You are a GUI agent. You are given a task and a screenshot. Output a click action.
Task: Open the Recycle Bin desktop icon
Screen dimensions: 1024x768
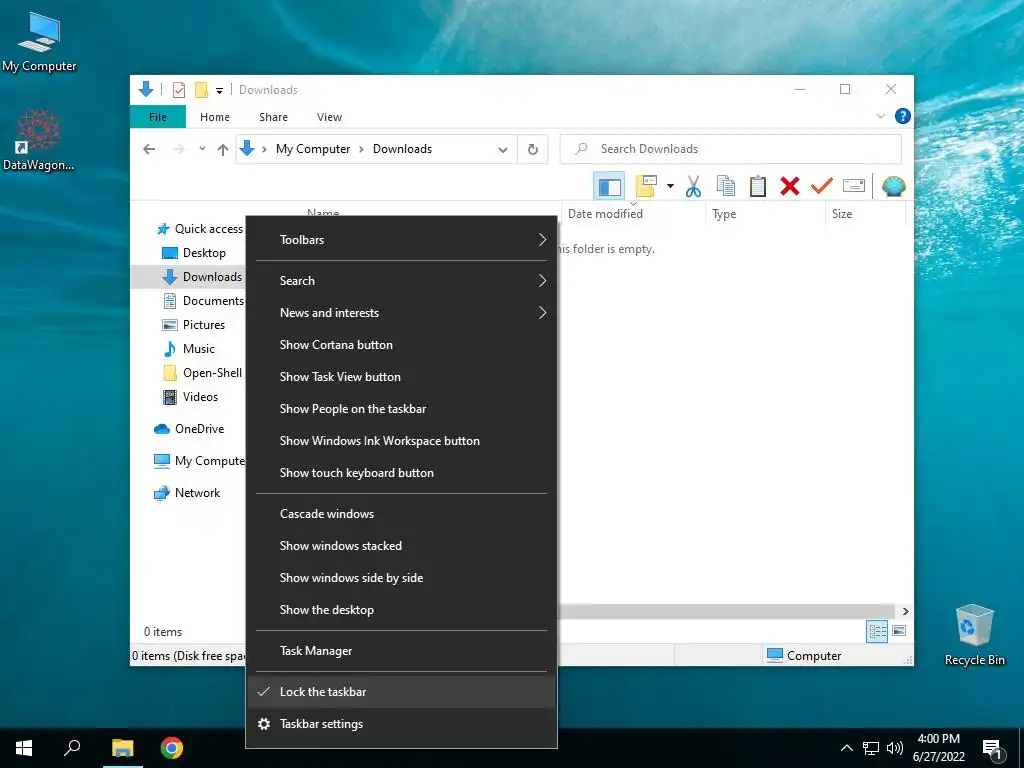coord(974,635)
